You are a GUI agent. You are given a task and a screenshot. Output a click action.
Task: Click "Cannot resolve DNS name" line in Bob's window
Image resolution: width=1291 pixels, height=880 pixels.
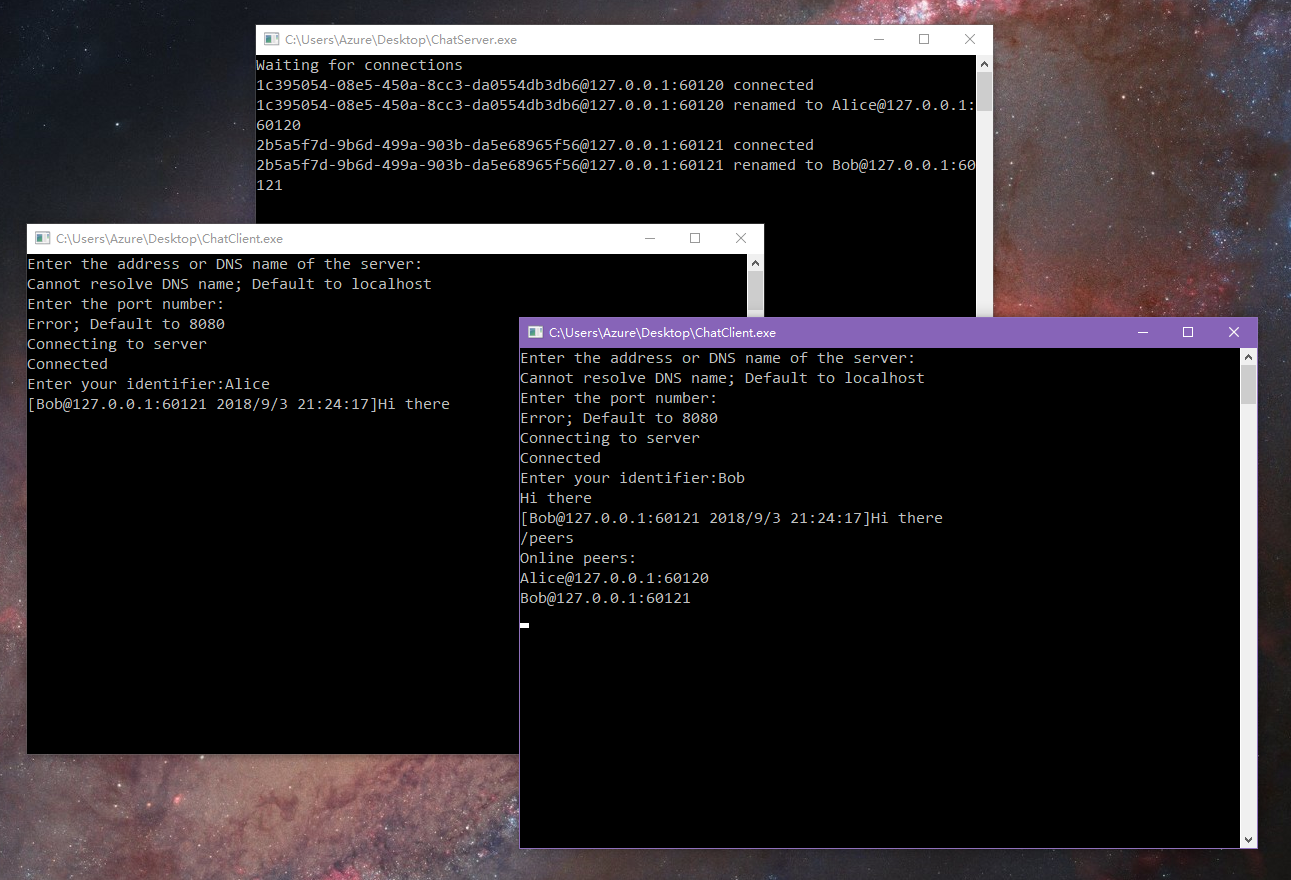tap(723, 378)
